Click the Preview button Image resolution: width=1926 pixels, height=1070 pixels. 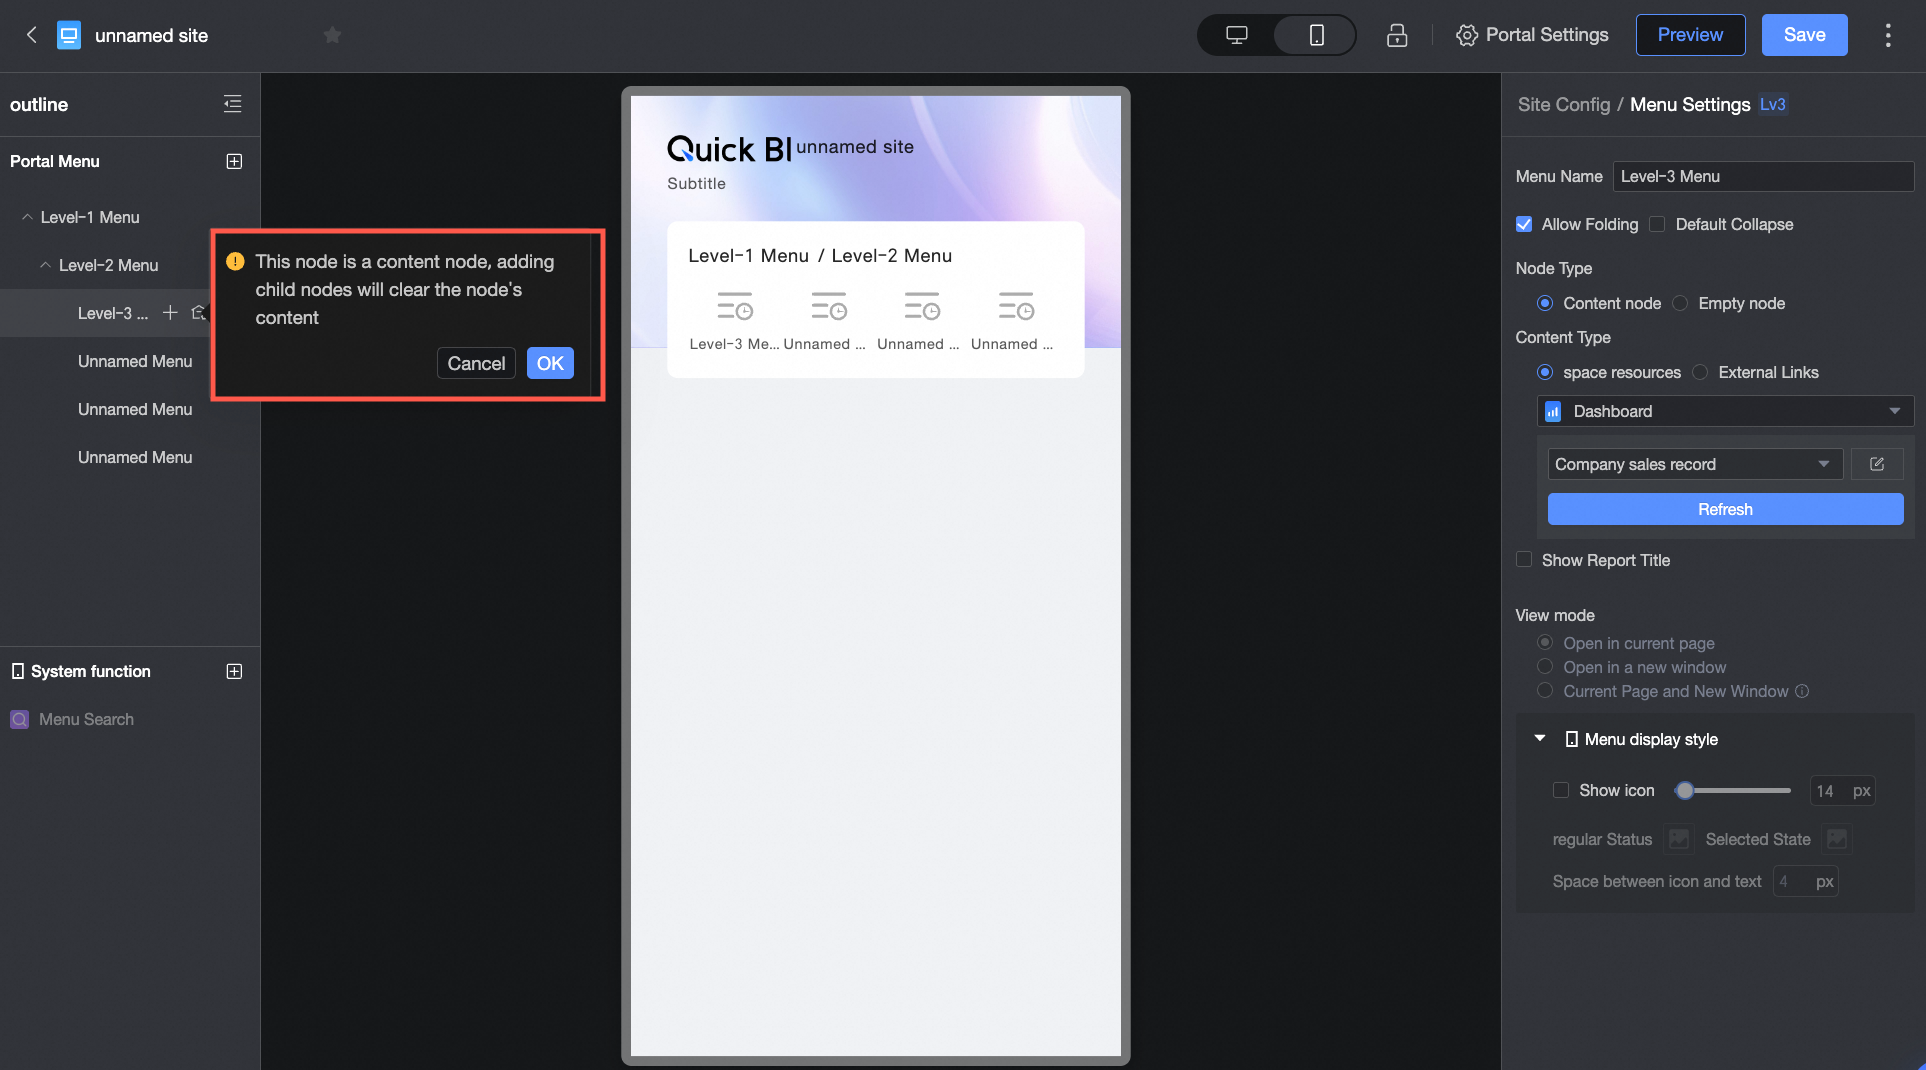tap(1690, 35)
